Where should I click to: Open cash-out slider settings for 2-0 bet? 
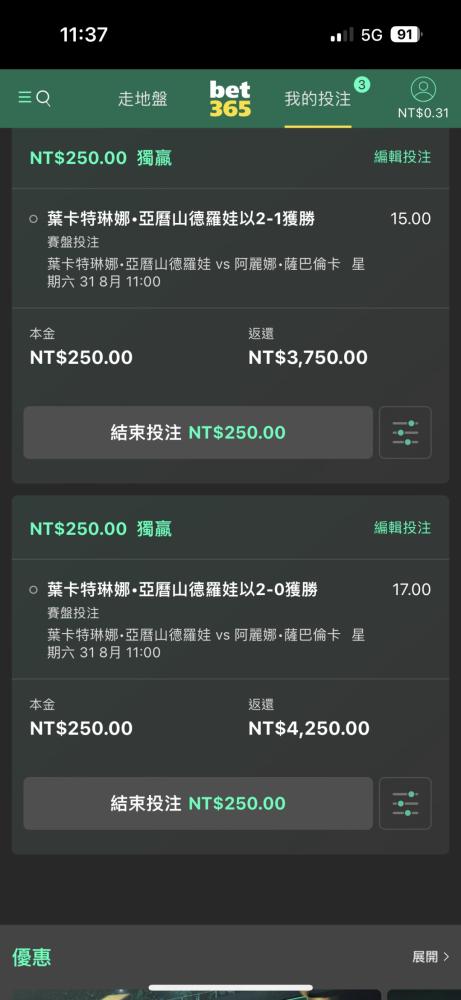coord(405,804)
